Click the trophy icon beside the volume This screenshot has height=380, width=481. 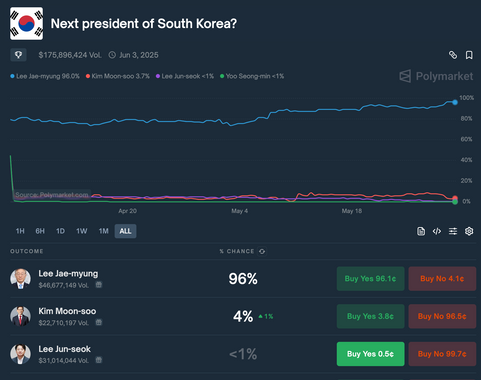click(x=18, y=55)
